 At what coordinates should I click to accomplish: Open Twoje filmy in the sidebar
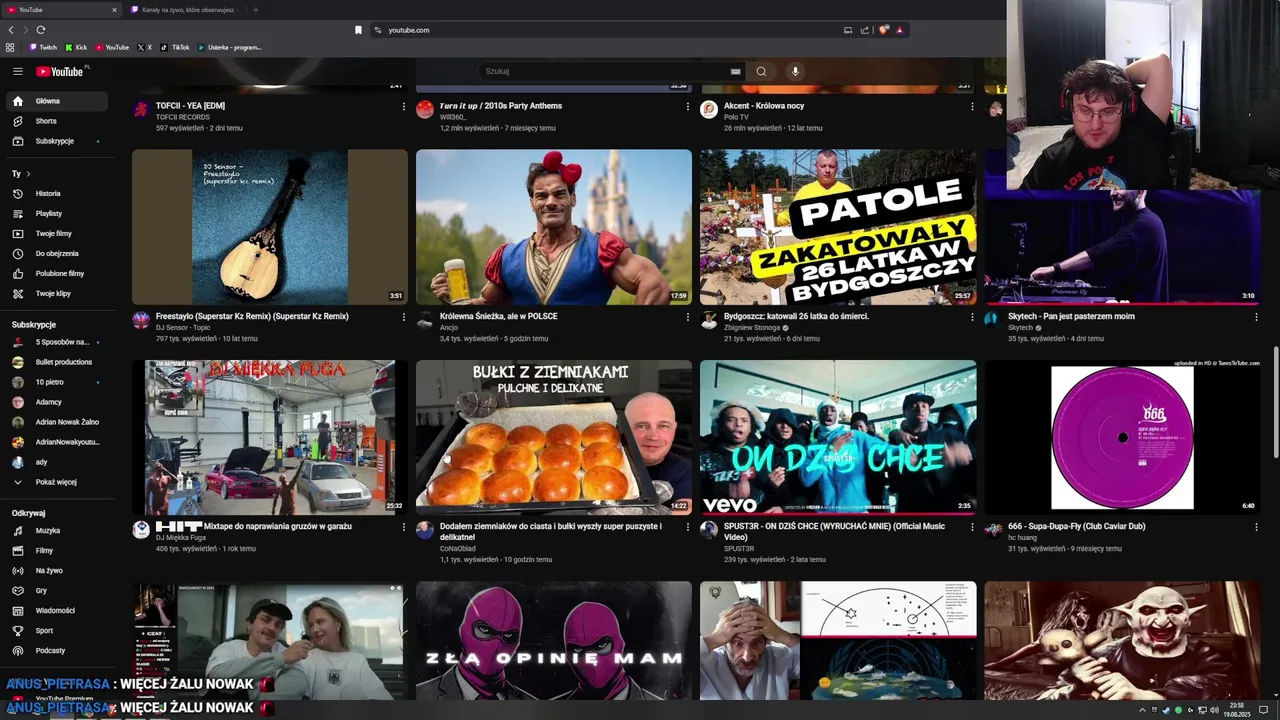tap(56, 233)
